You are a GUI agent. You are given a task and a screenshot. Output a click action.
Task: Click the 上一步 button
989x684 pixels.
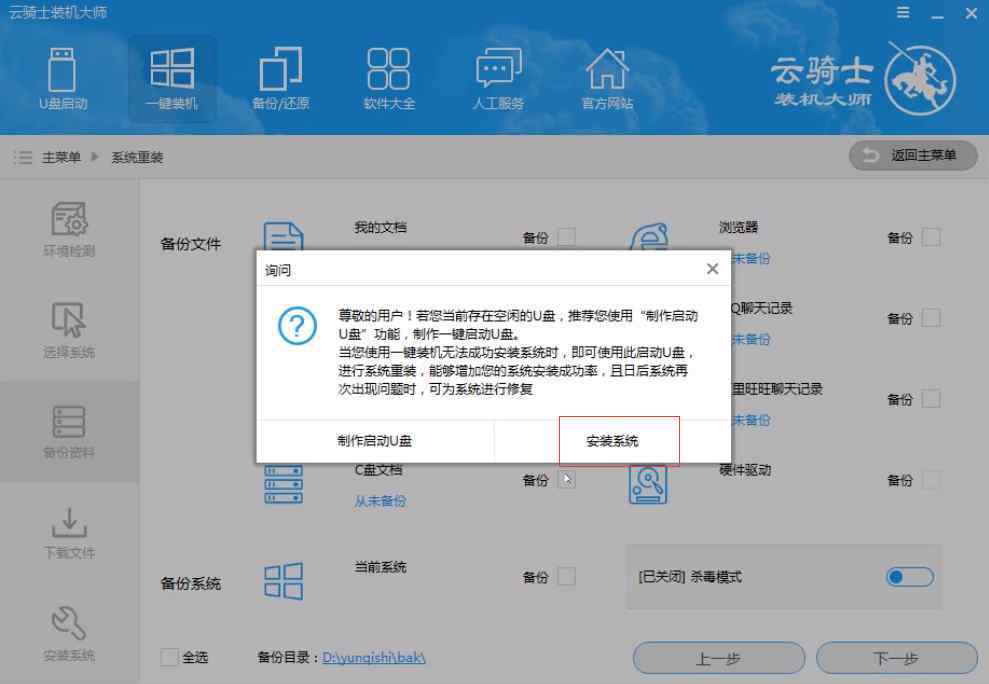pos(718,659)
